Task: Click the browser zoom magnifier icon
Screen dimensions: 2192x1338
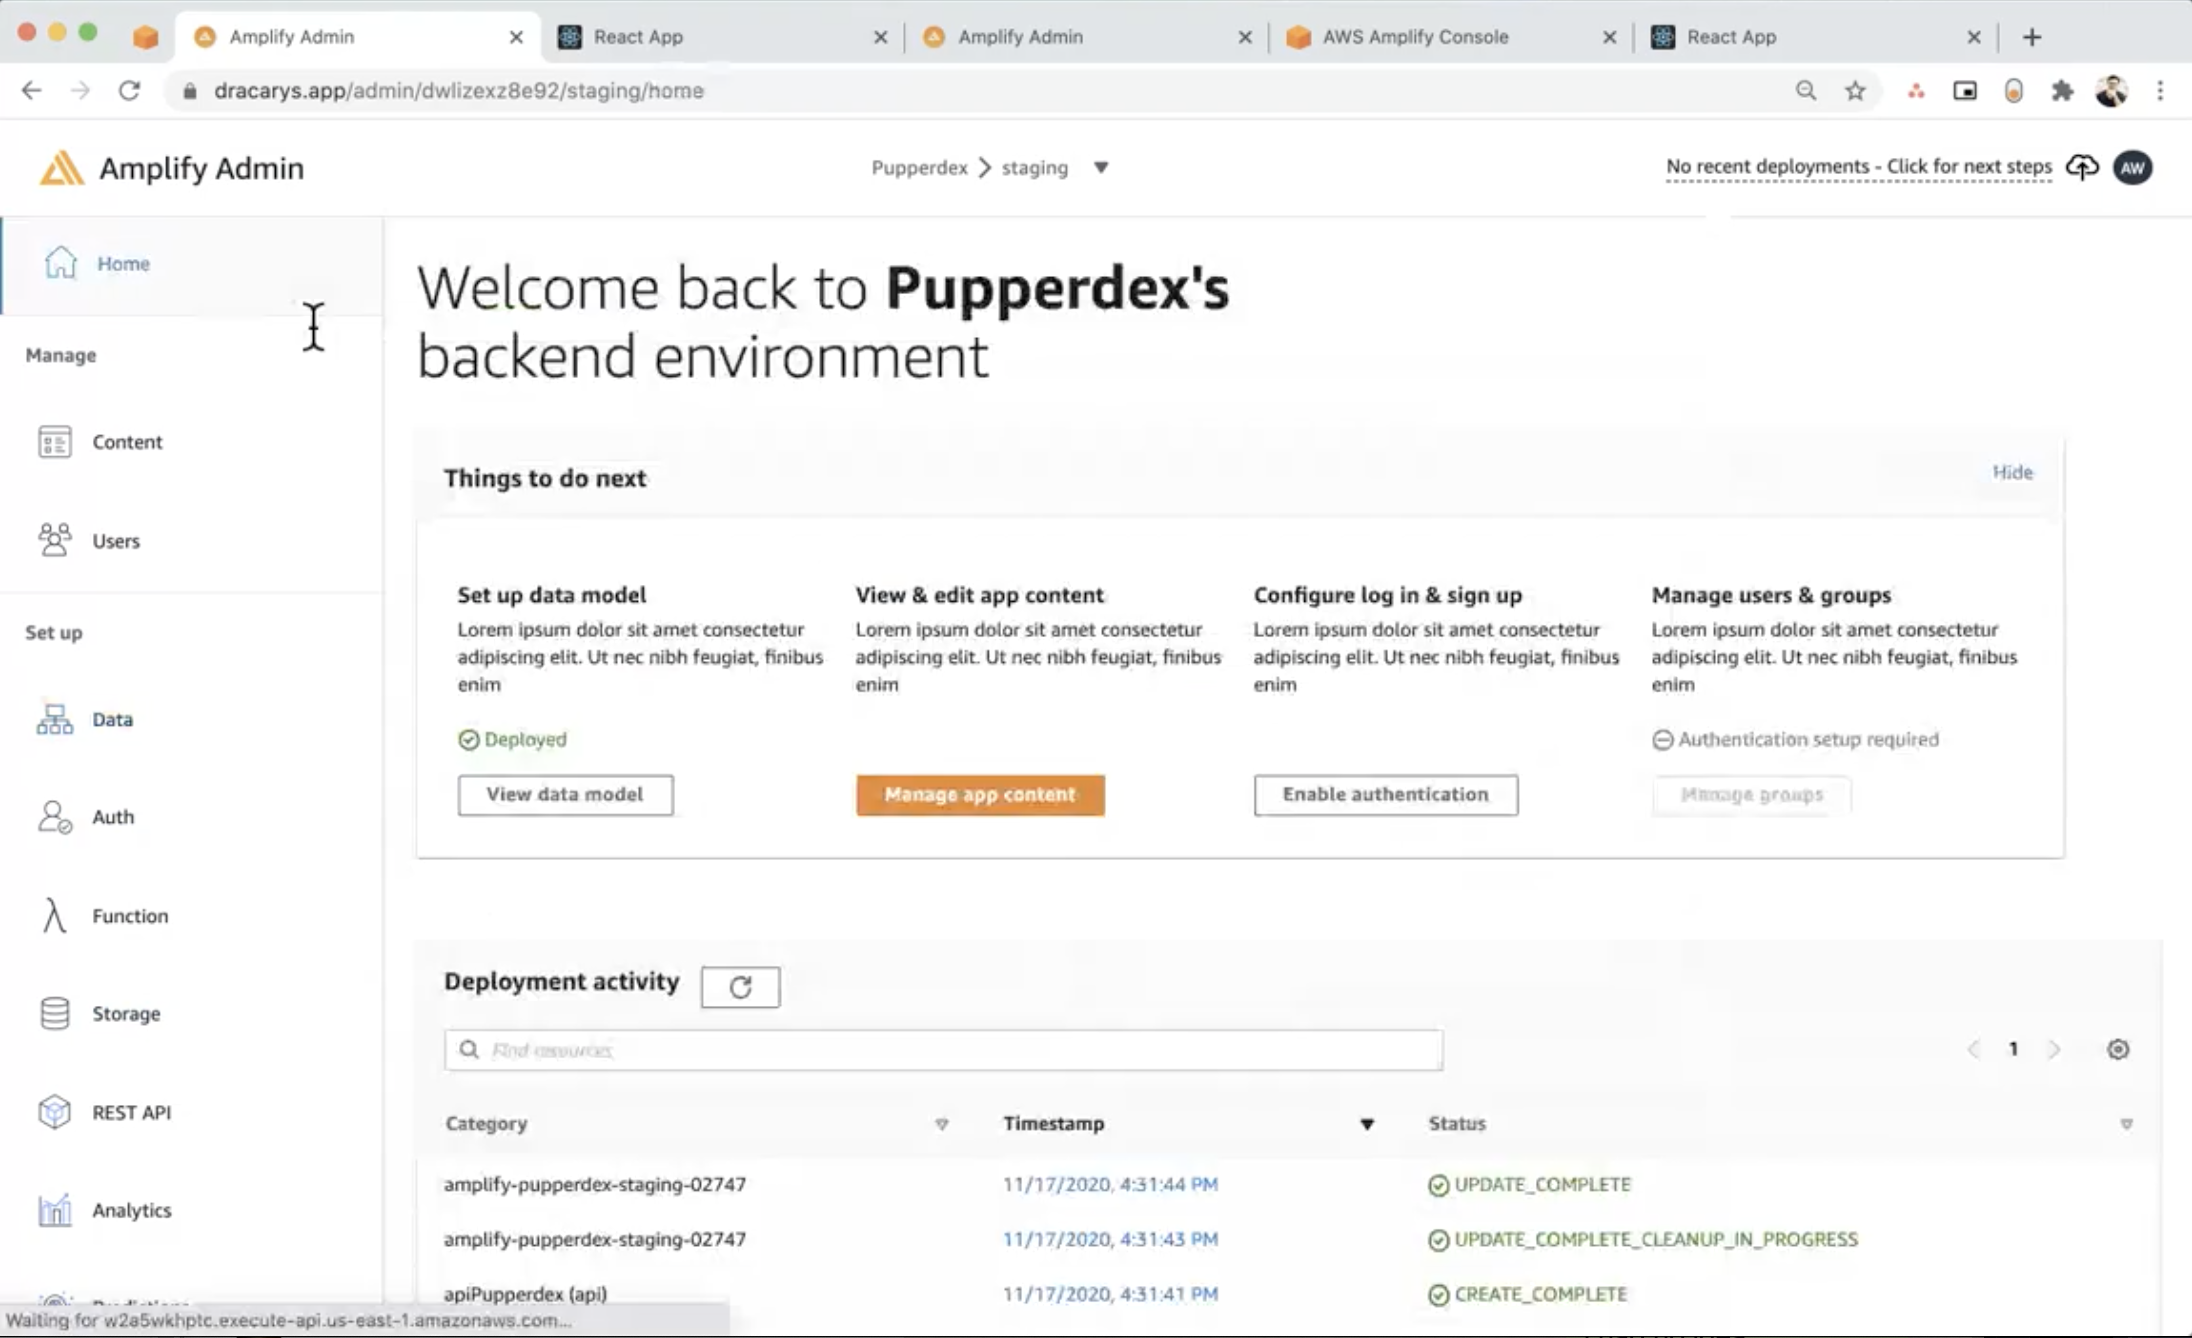Action: [1806, 91]
